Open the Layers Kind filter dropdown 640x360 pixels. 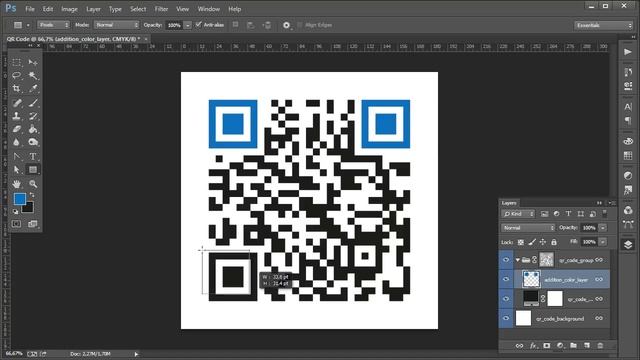(518, 214)
